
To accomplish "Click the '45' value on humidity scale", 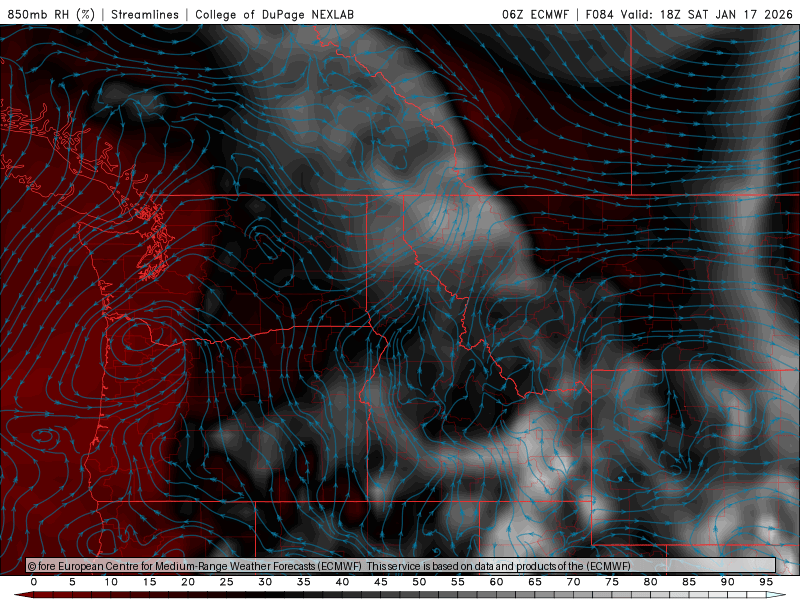I will click(x=381, y=582).
